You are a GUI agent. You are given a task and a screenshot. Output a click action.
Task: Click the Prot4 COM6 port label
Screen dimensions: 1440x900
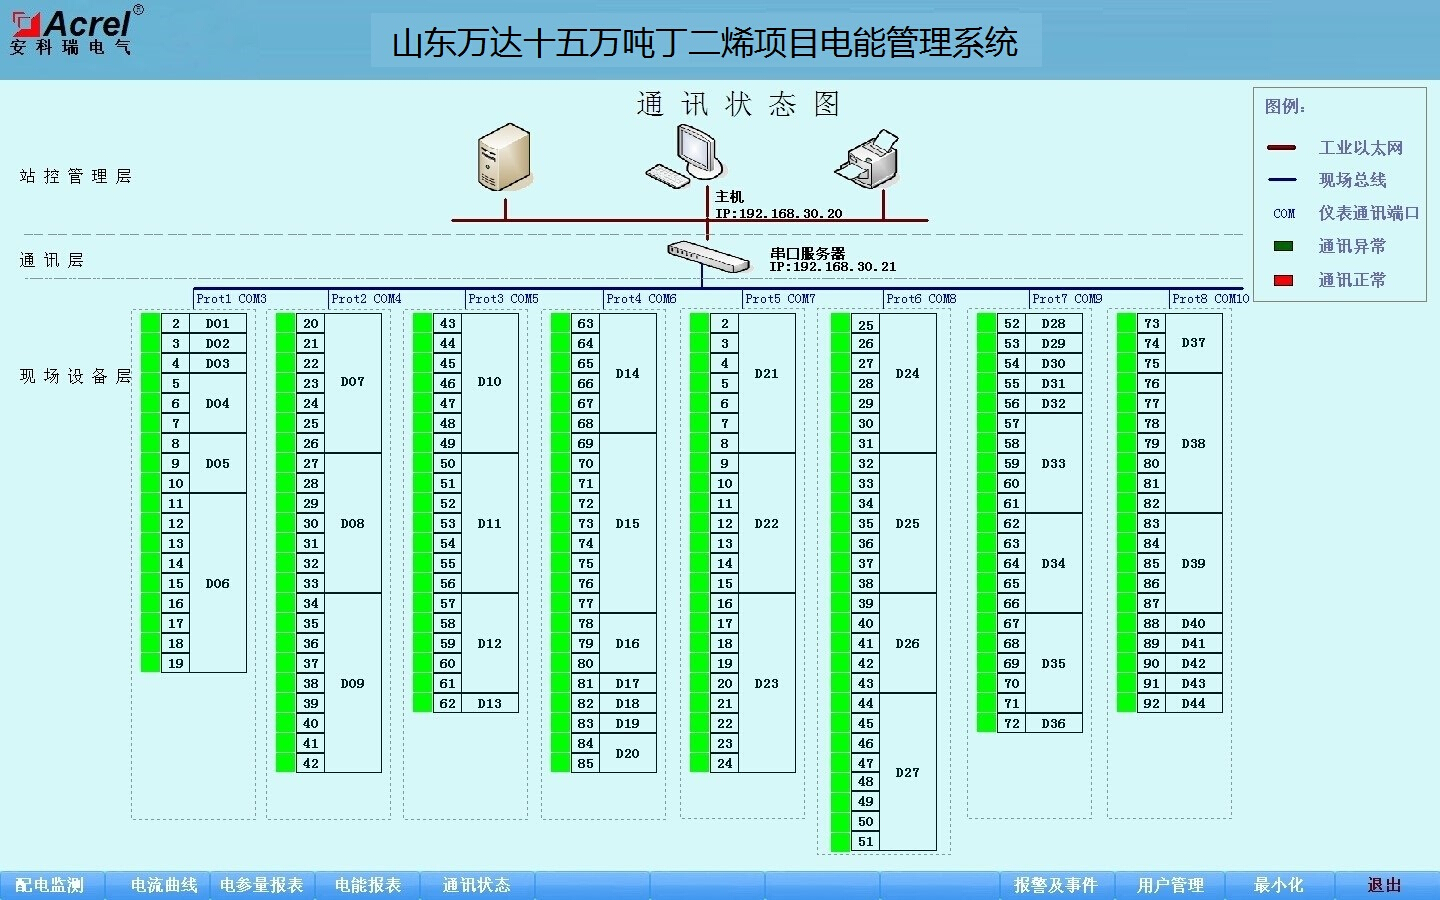(641, 298)
